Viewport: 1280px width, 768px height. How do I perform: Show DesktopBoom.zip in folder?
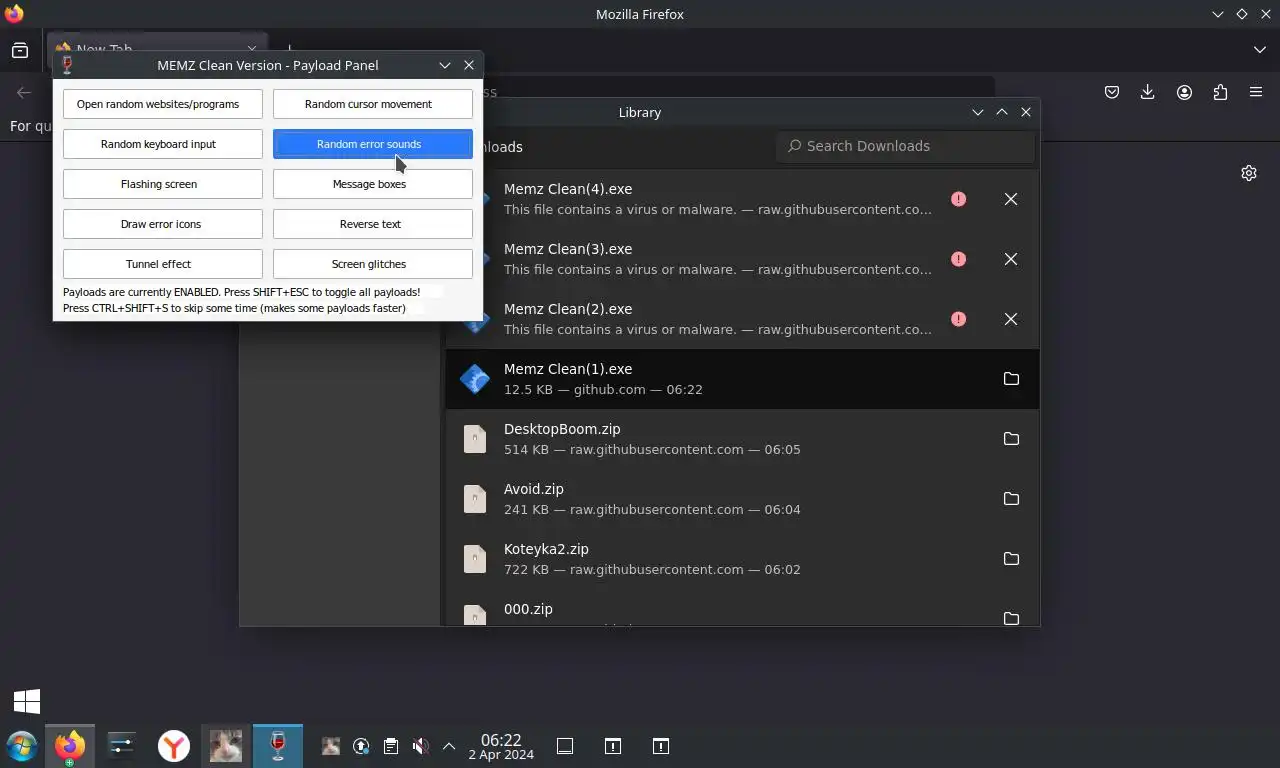point(1011,439)
